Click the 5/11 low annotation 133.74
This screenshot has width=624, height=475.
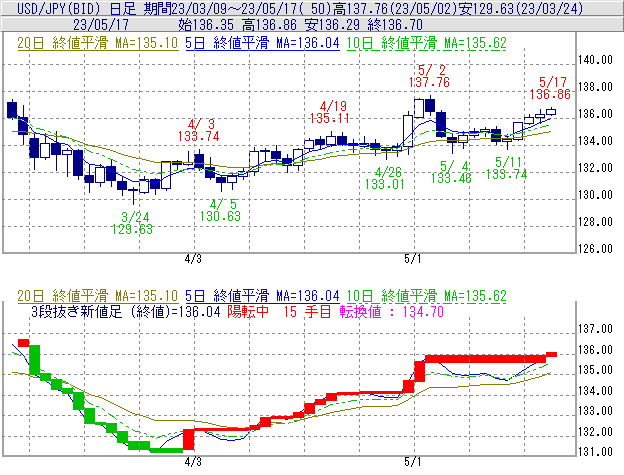[x=506, y=174]
